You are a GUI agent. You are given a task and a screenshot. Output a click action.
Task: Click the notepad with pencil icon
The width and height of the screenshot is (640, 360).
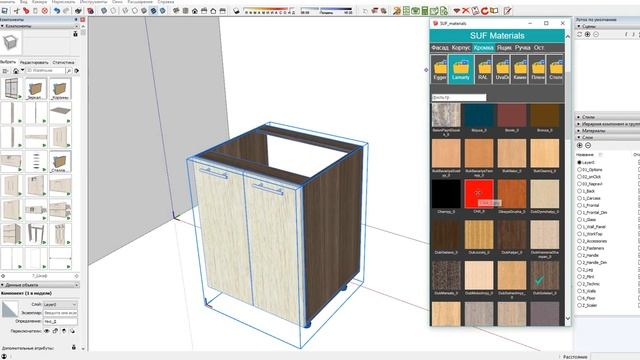click(507, 11)
